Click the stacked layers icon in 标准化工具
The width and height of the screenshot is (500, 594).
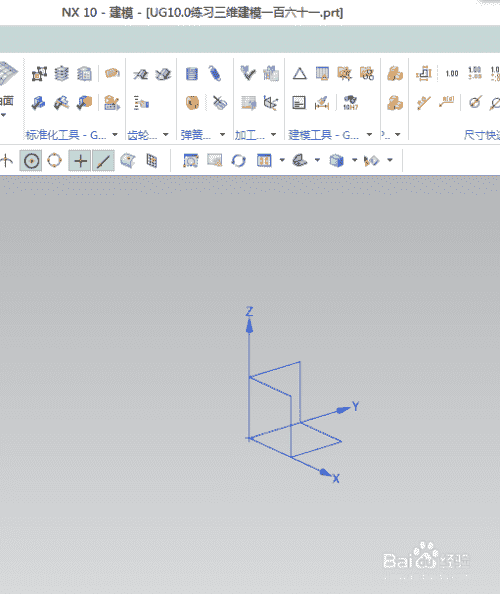coord(61,73)
